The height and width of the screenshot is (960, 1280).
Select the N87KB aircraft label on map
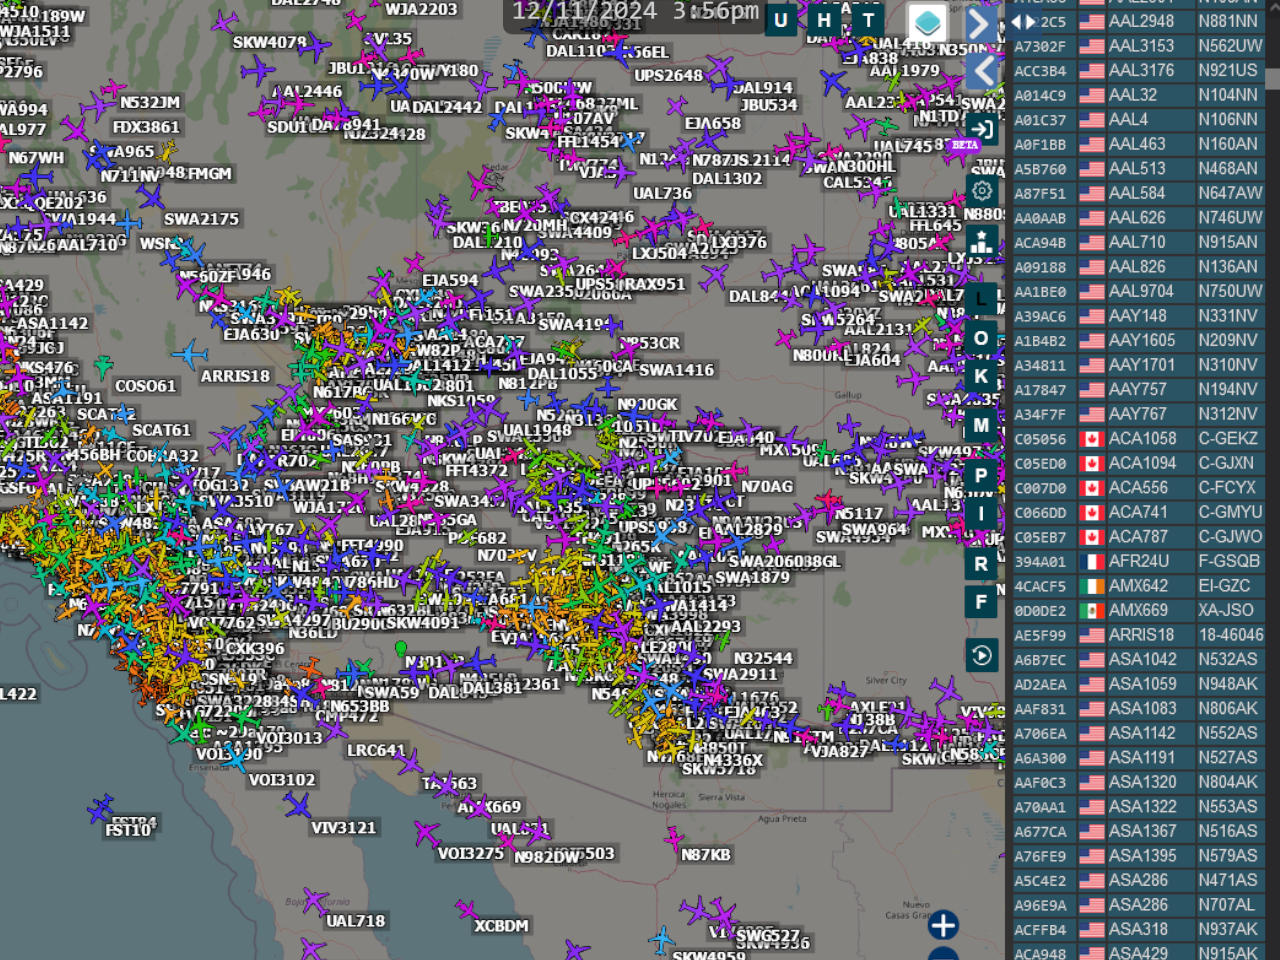[x=706, y=855]
